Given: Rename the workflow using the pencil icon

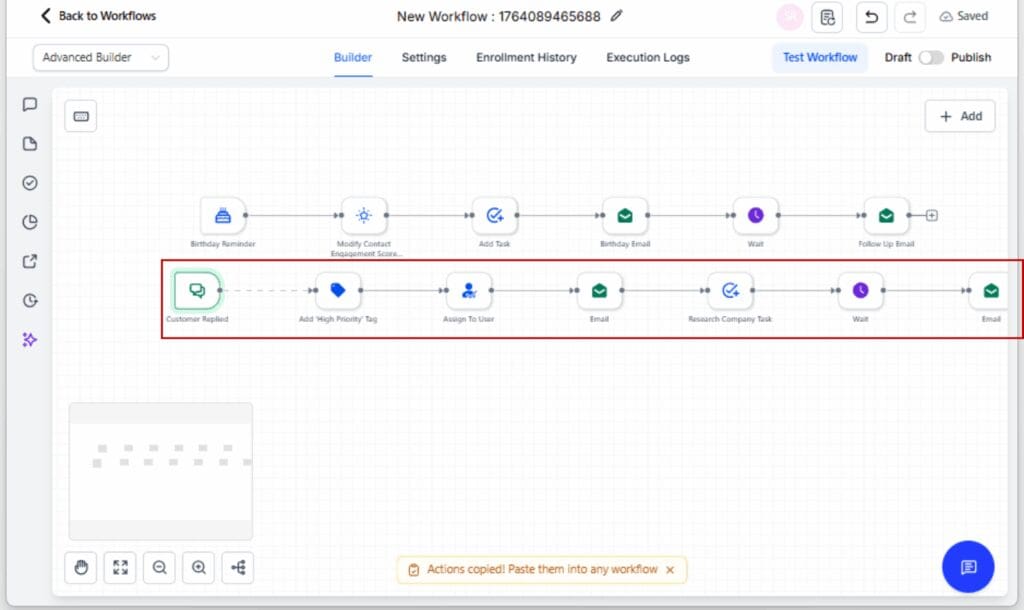Looking at the screenshot, I should [x=616, y=16].
